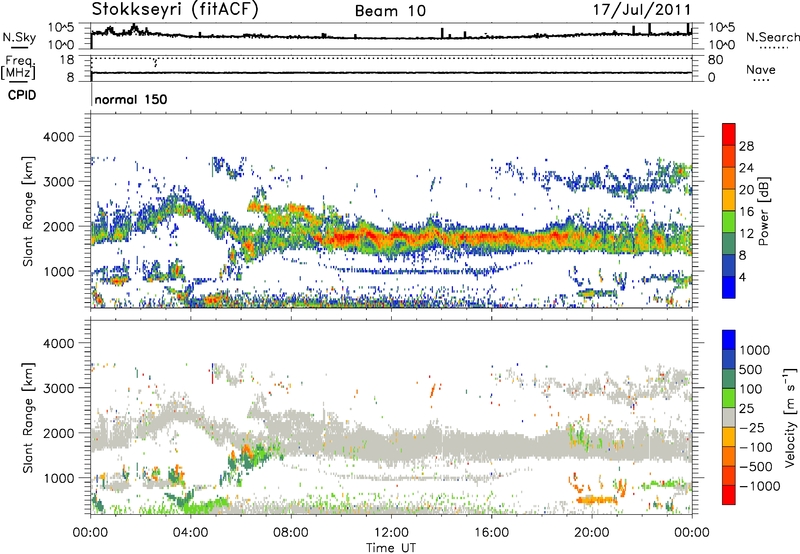
Task: Click the 'Slant Range [km]' label of power panel
Action: 28,211
